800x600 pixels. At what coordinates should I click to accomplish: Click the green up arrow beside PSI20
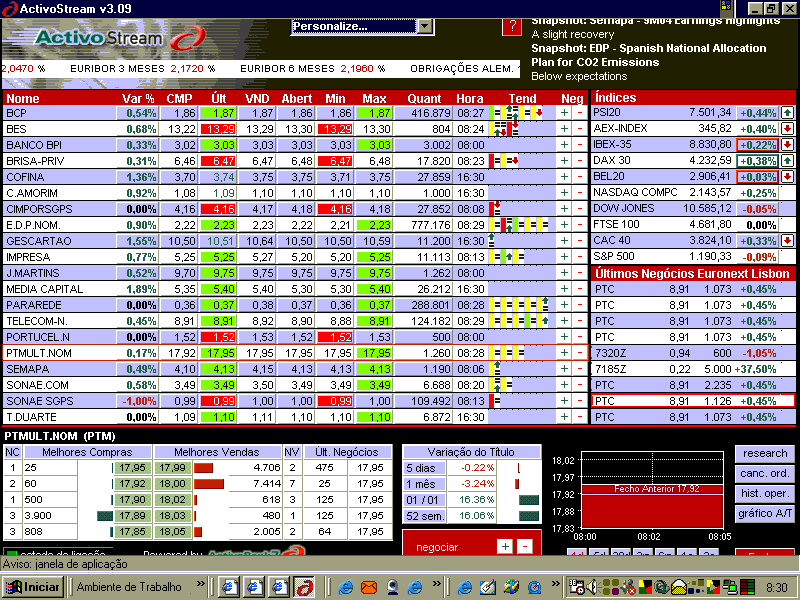(x=787, y=113)
